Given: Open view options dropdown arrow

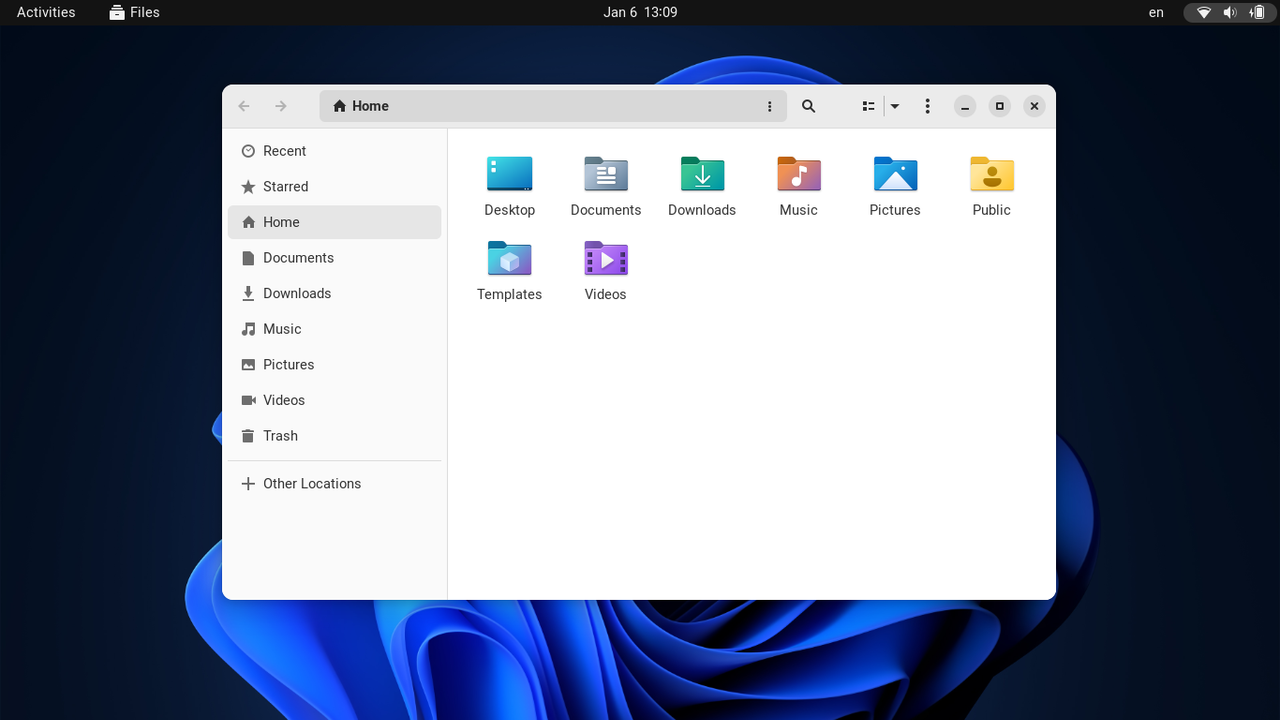Looking at the screenshot, I should click(895, 106).
